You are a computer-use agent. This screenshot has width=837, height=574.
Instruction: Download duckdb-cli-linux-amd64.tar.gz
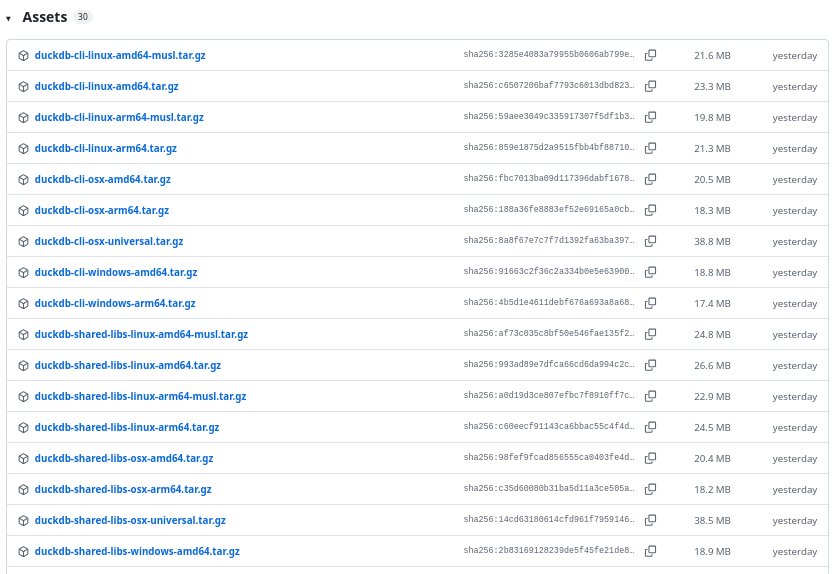(x=107, y=87)
